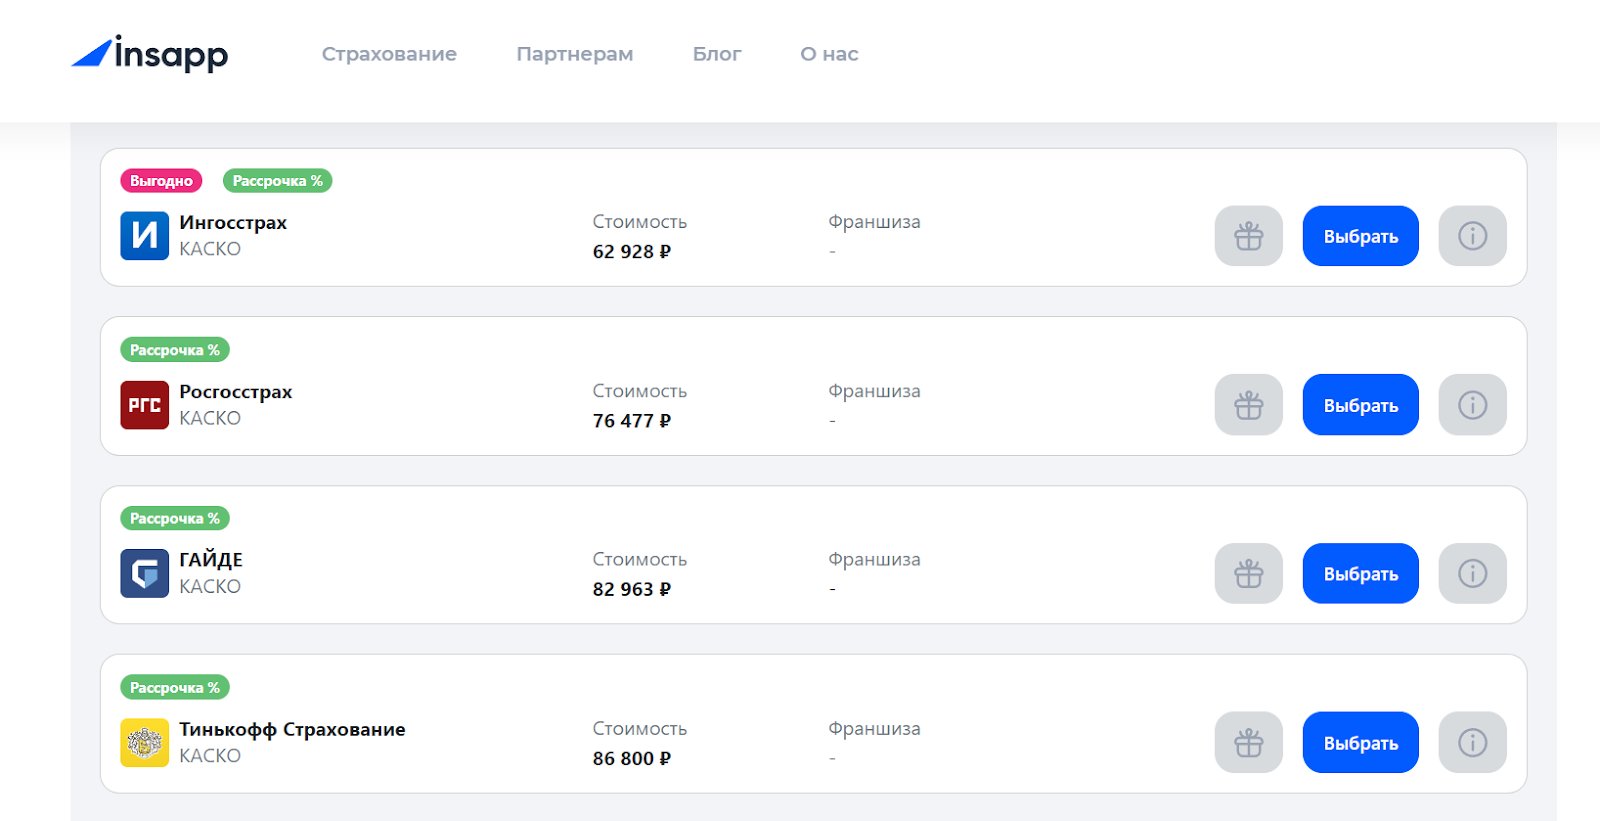Show info details for Тинькофф Страхование policy
Image resolution: width=1600 pixels, height=821 pixels.
point(1472,742)
